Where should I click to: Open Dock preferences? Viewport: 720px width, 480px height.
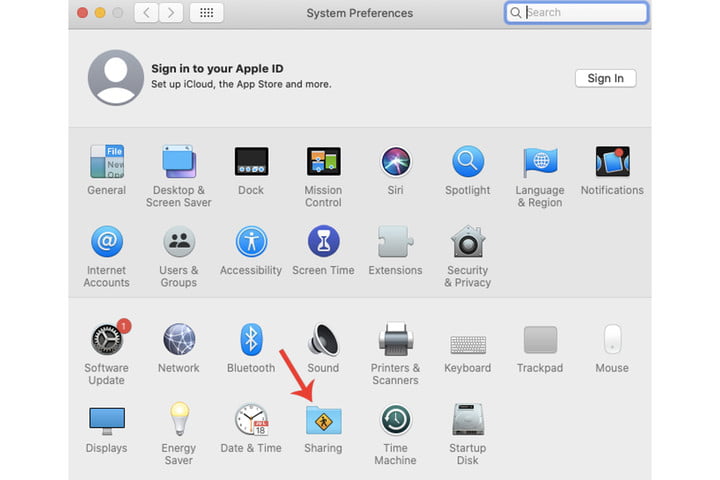pos(251,162)
